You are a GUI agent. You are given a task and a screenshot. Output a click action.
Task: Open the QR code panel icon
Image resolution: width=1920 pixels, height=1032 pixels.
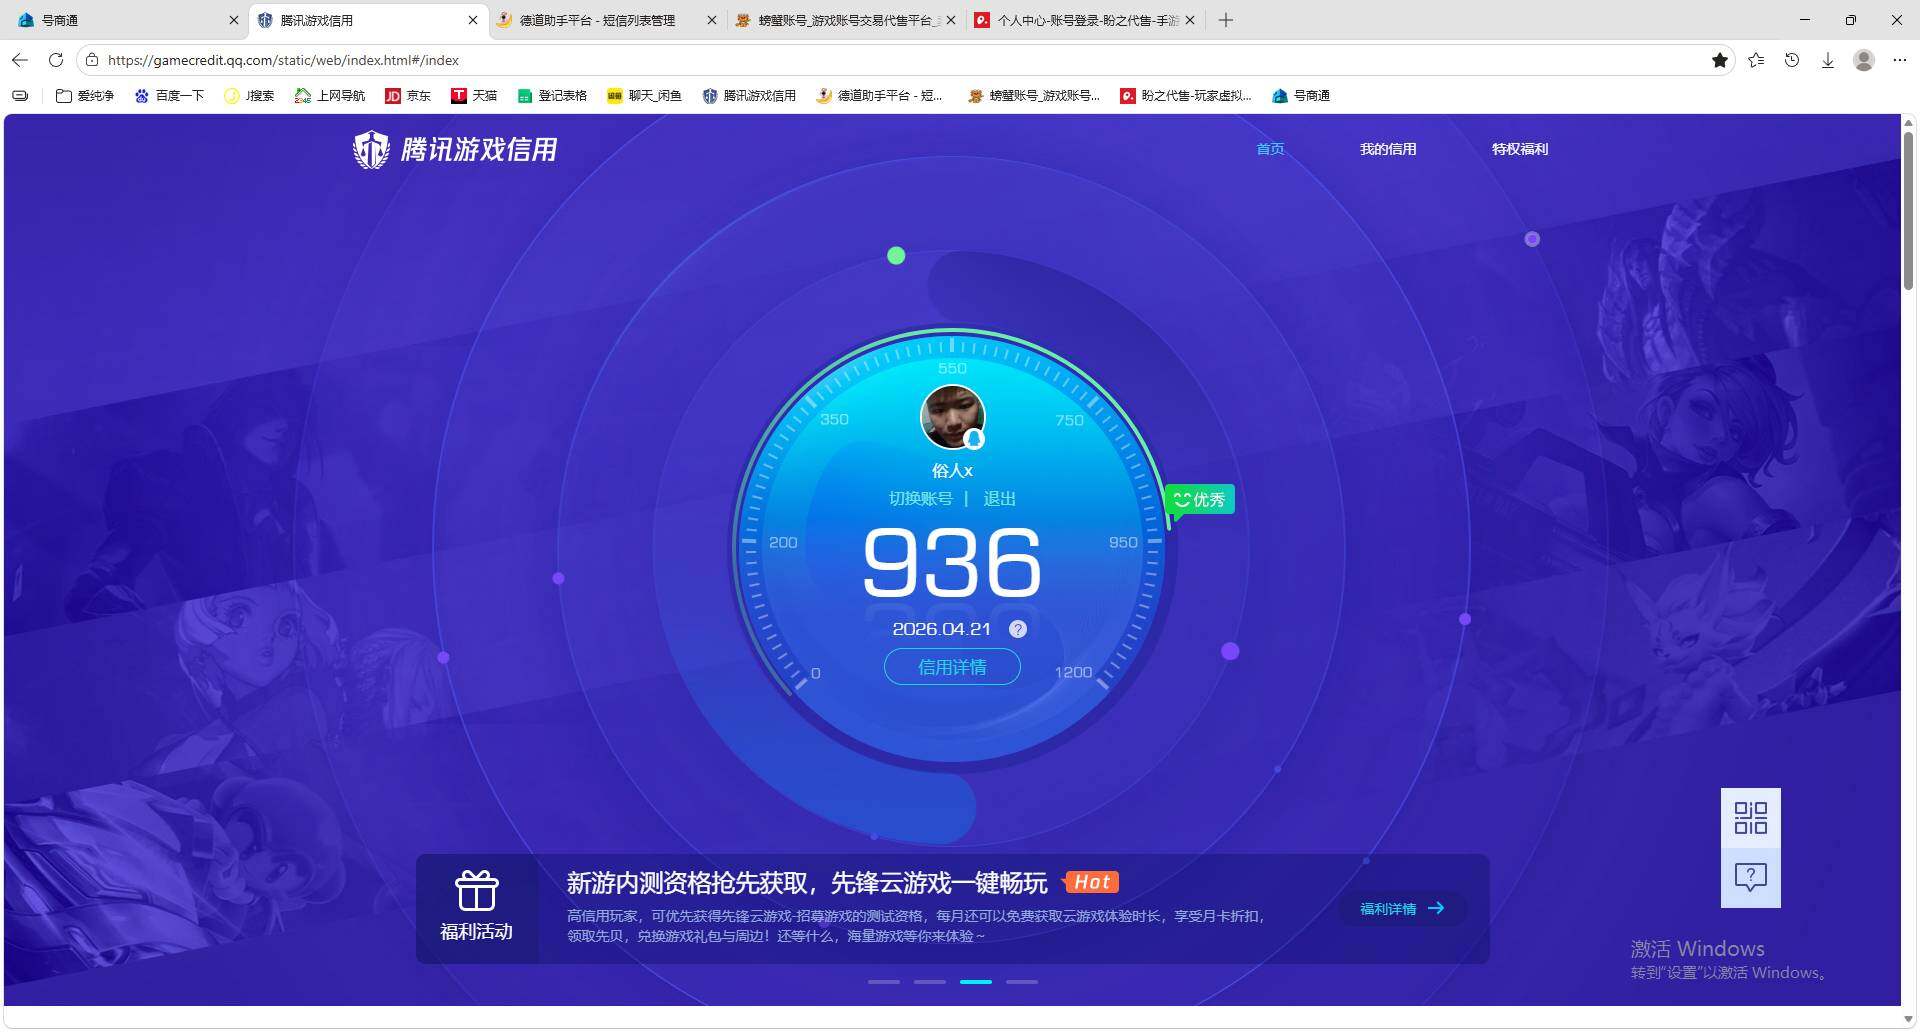click(1750, 818)
